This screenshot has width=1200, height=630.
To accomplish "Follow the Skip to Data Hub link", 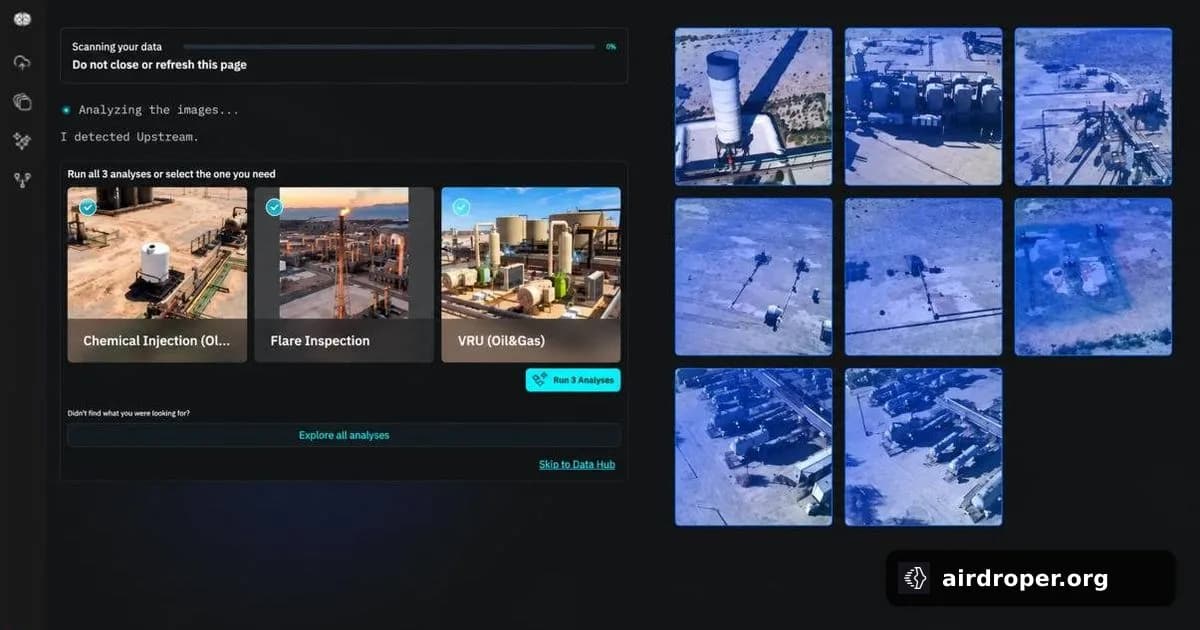I will (x=577, y=464).
